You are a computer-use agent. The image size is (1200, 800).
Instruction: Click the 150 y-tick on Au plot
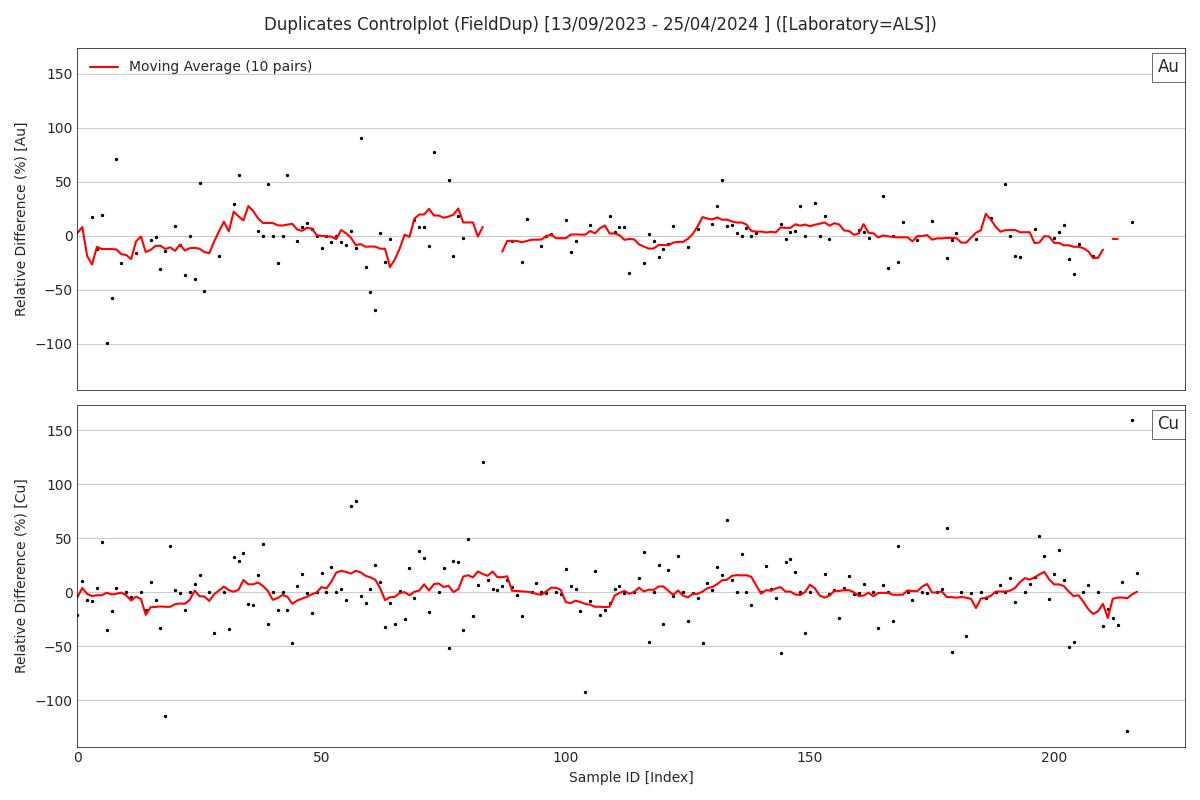[59, 74]
